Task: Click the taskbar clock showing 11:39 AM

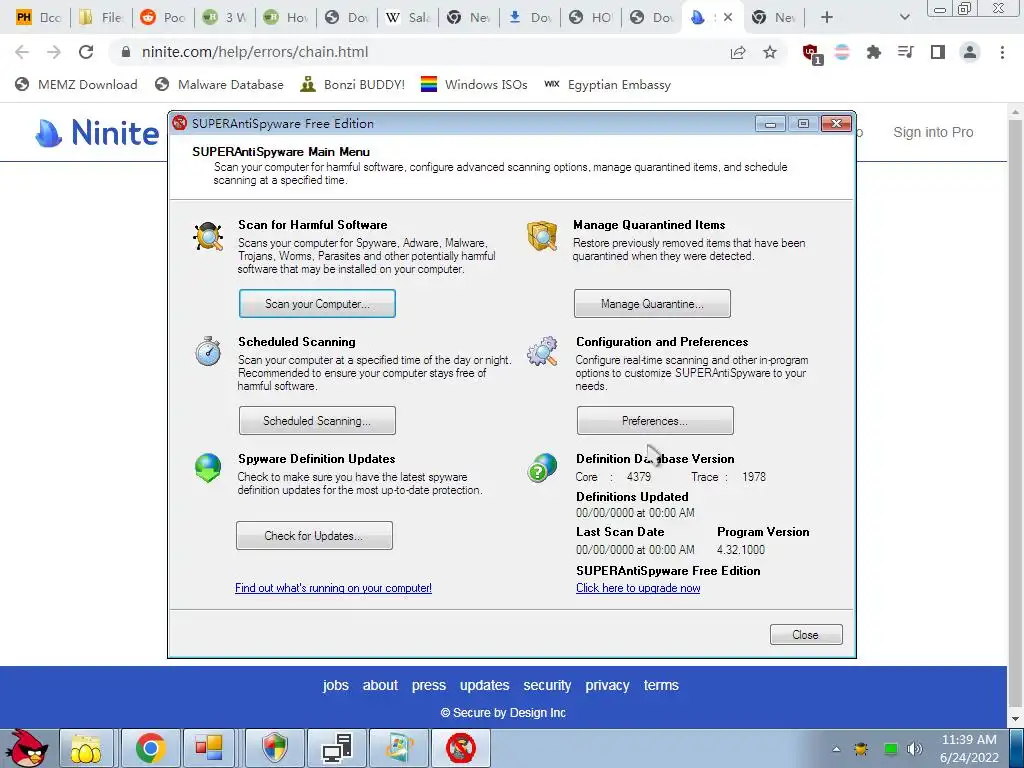Action: click(x=969, y=748)
